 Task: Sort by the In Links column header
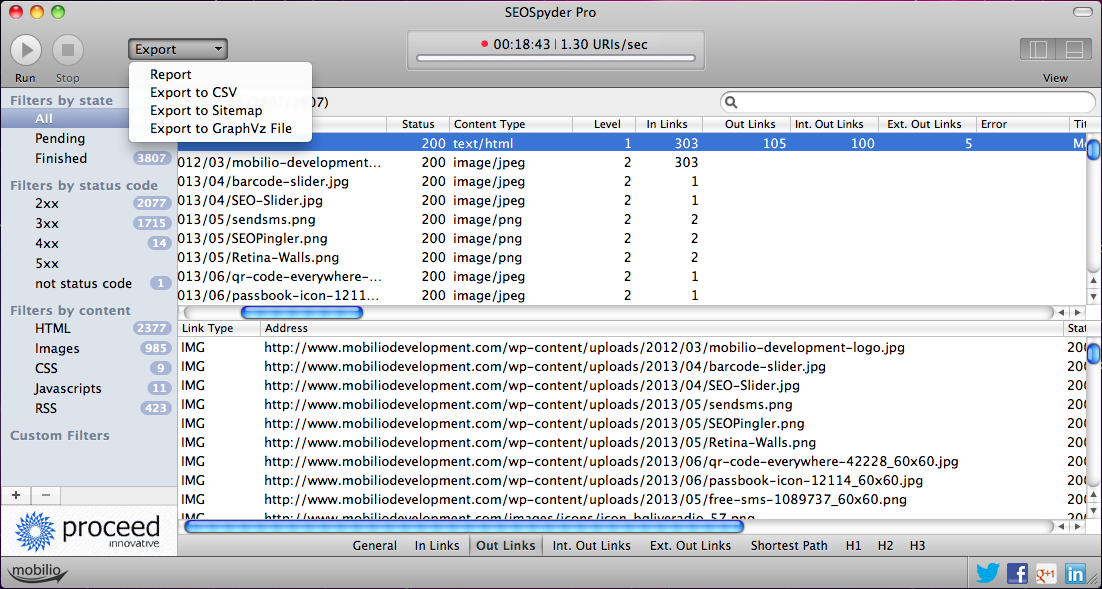pyautogui.click(x=670, y=124)
